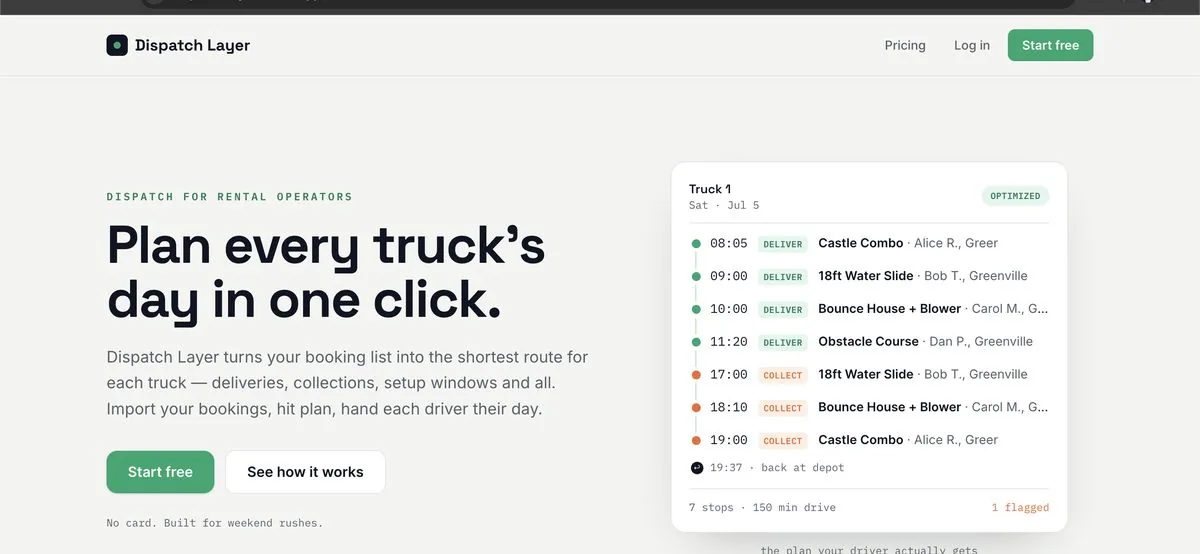Click the Sat · Jul 5 date
This screenshot has height=554, width=1200.
point(724,205)
